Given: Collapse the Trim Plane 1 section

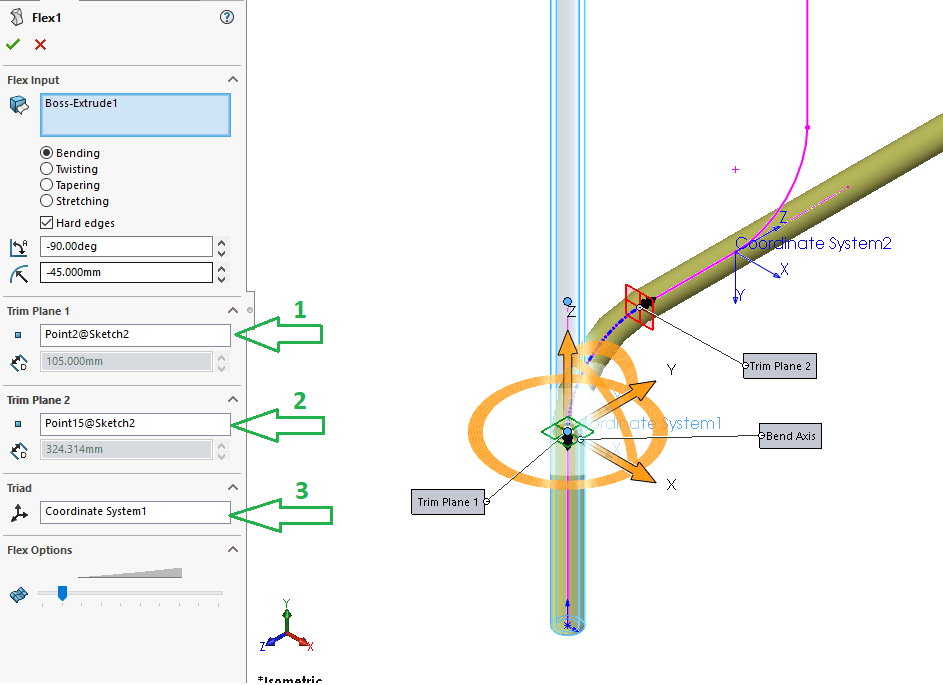Looking at the screenshot, I should point(232,311).
